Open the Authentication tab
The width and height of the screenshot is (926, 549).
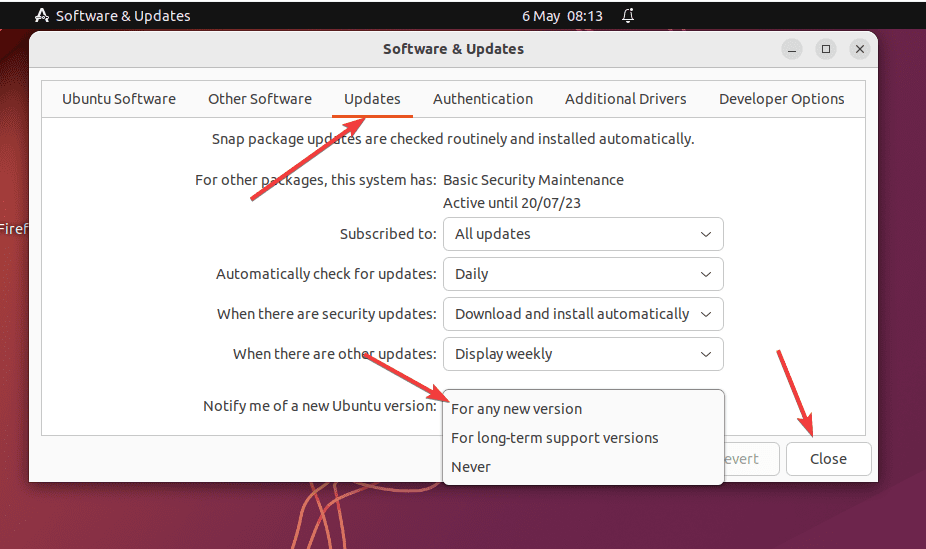point(482,99)
